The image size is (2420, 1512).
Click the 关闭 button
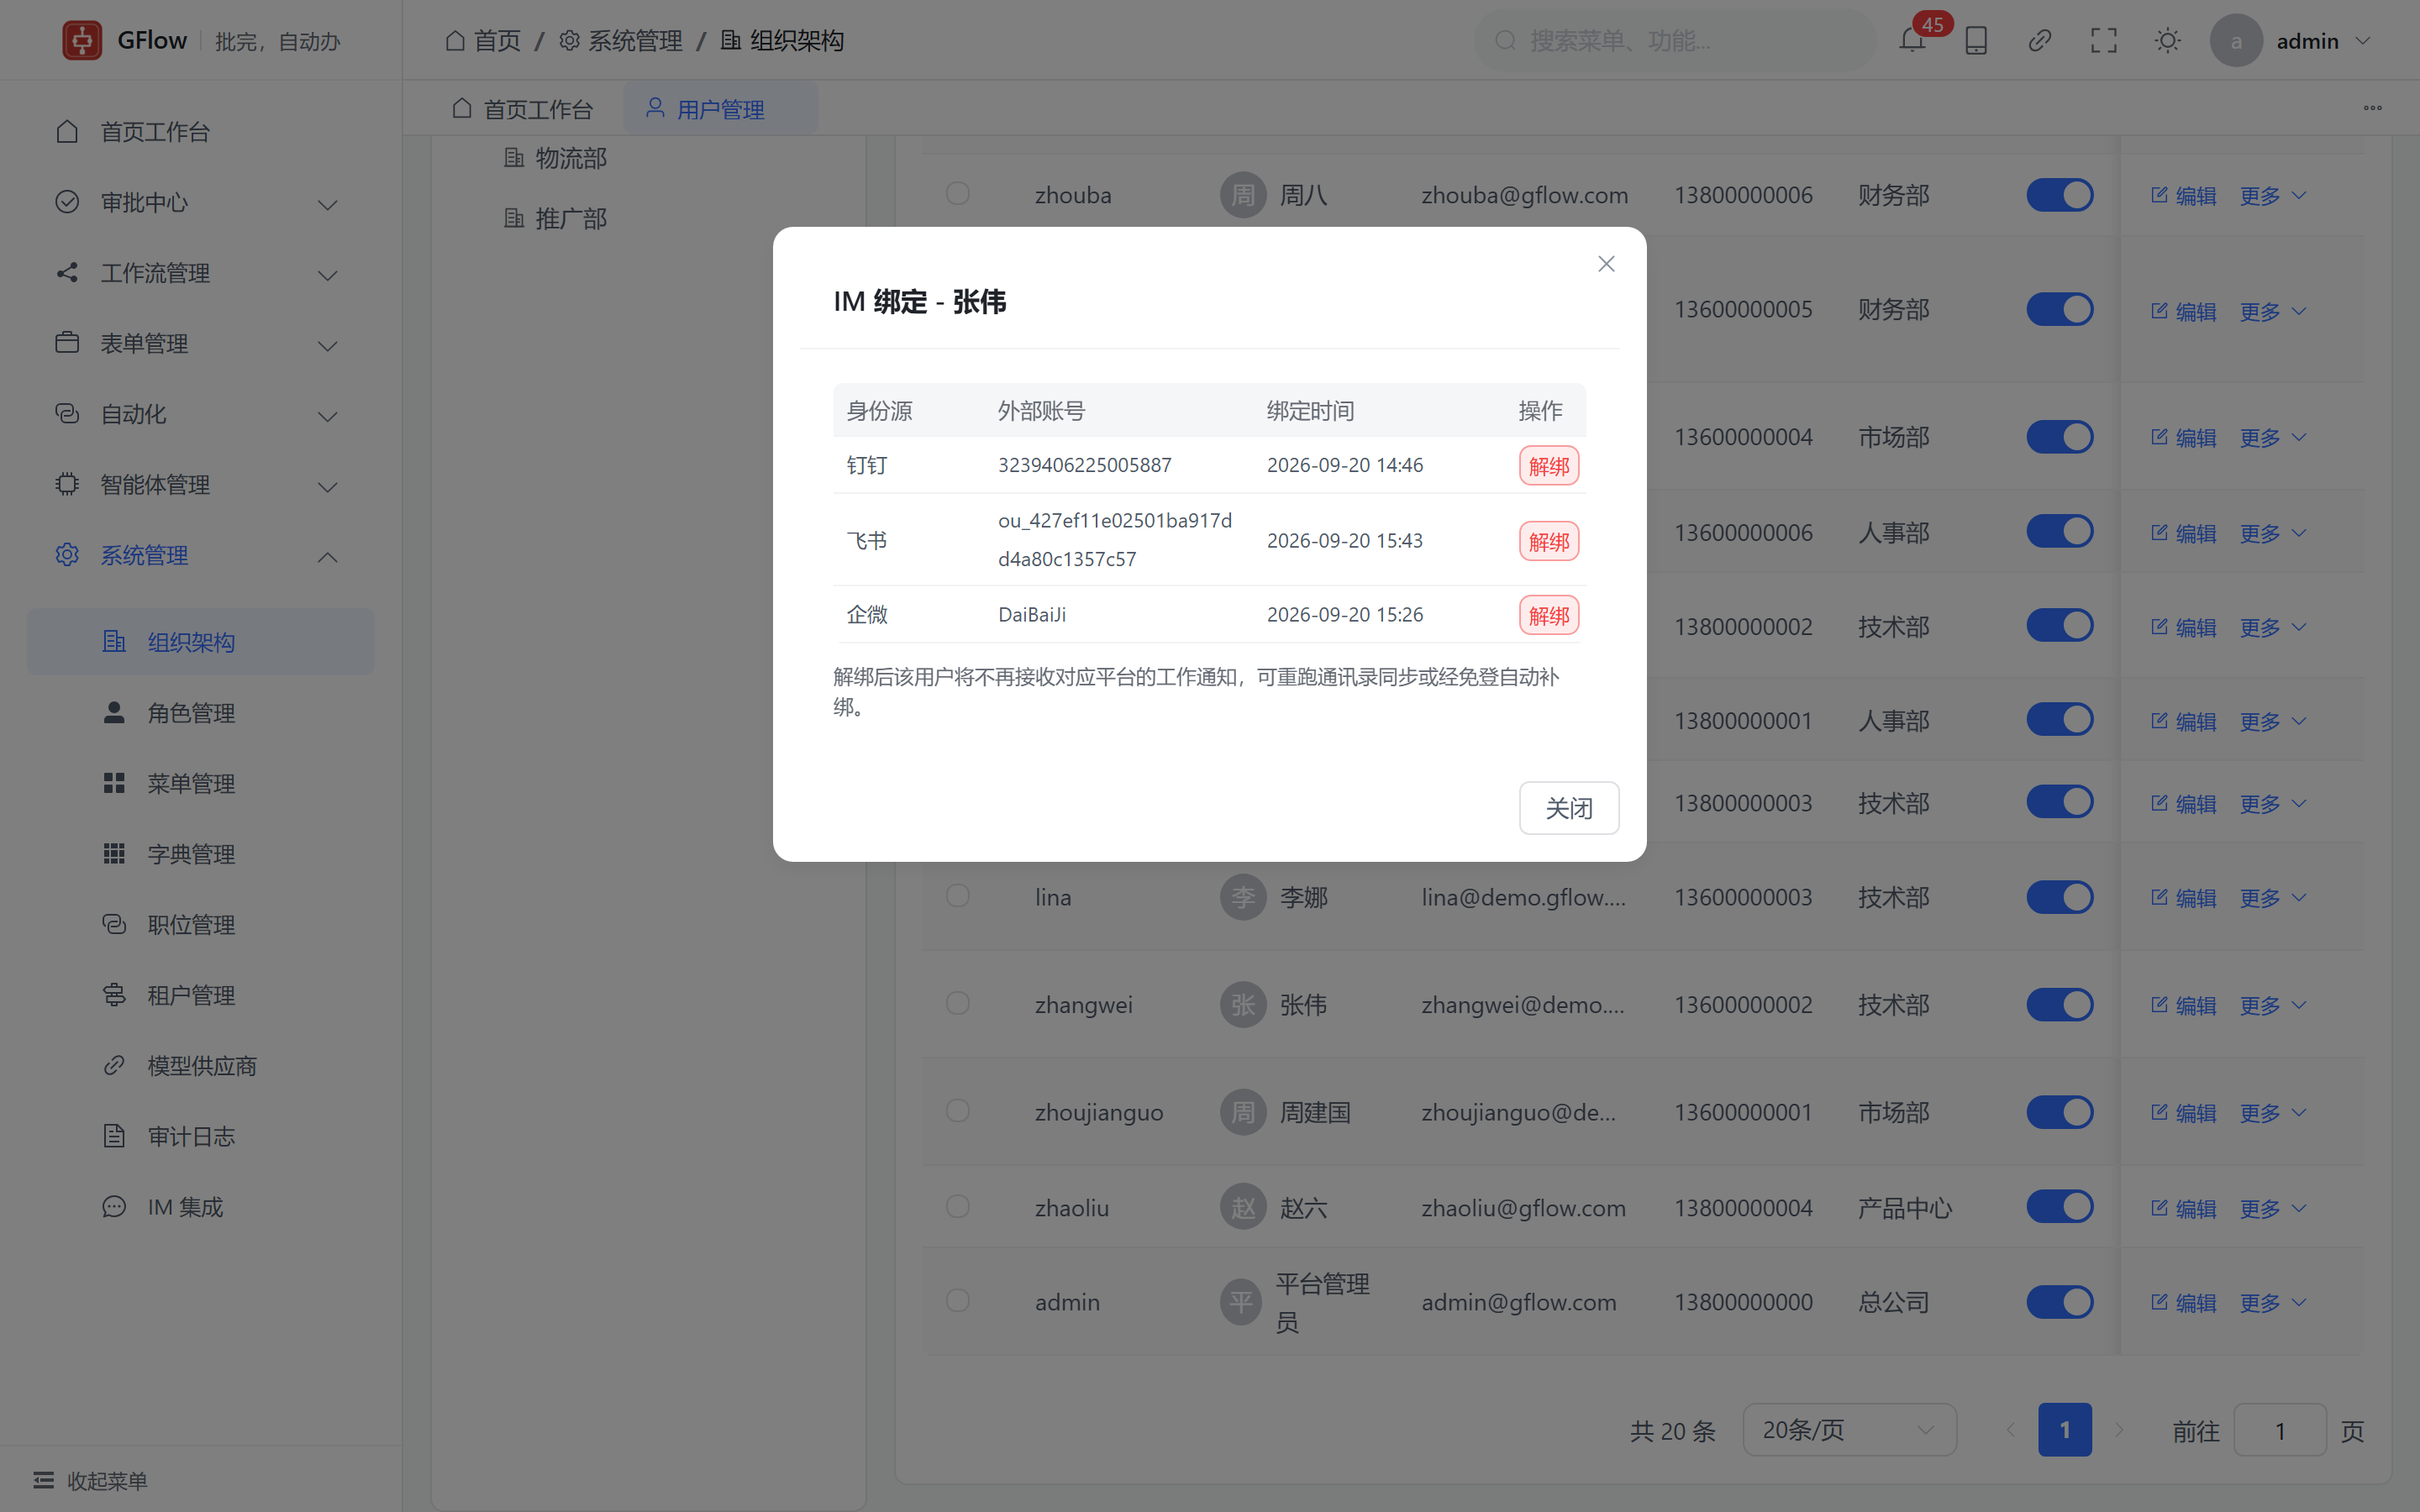click(x=1569, y=808)
